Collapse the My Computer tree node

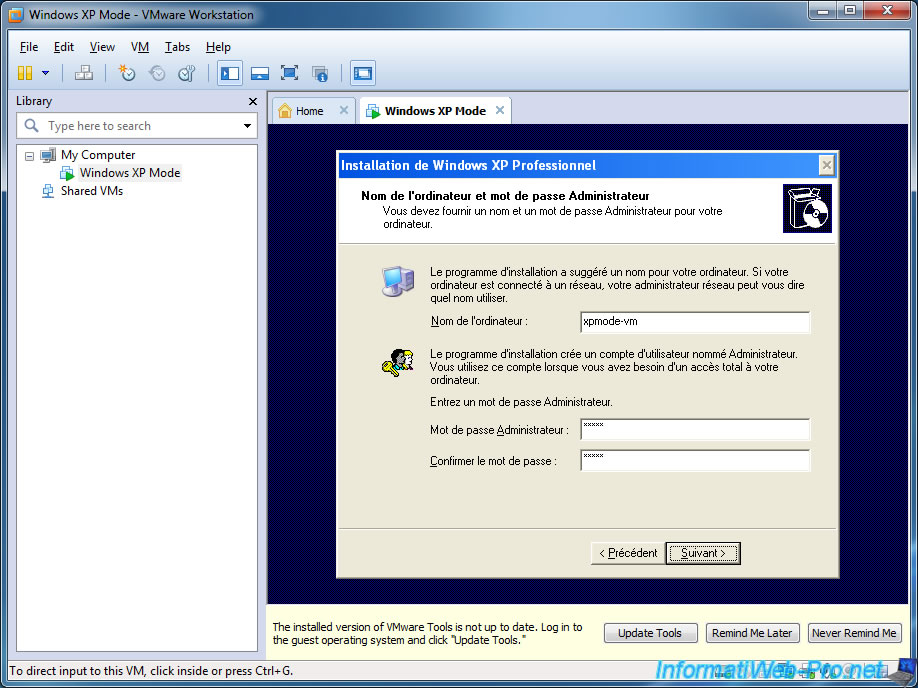(29, 156)
